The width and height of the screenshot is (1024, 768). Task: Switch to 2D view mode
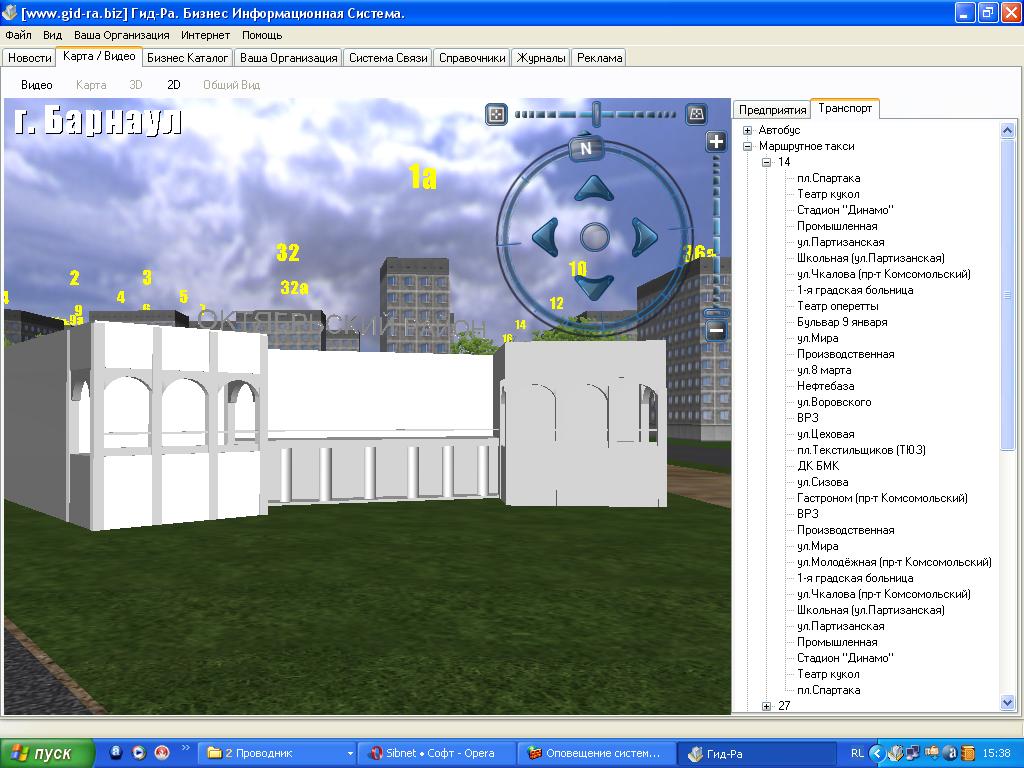(x=173, y=85)
